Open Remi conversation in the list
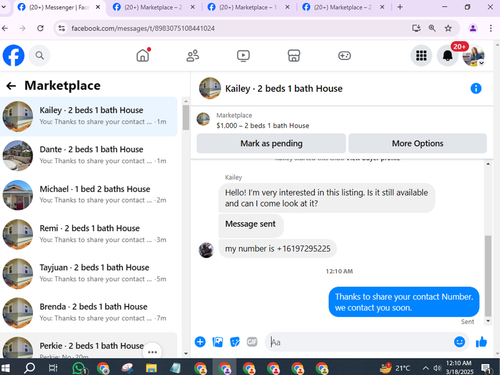 [x=89, y=234]
